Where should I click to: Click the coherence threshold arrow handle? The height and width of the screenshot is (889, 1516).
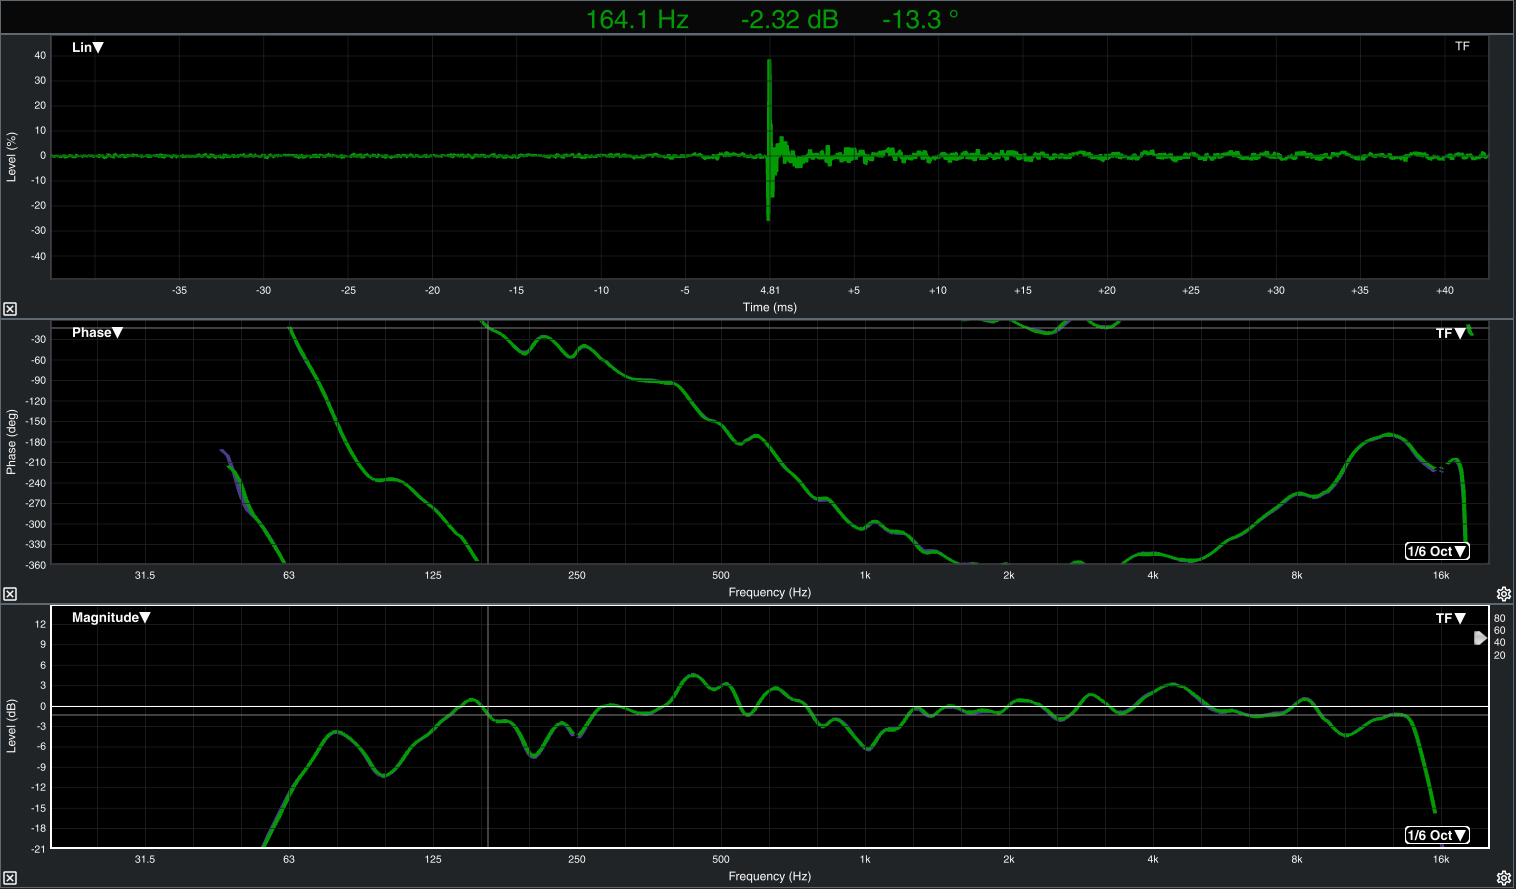1480,638
